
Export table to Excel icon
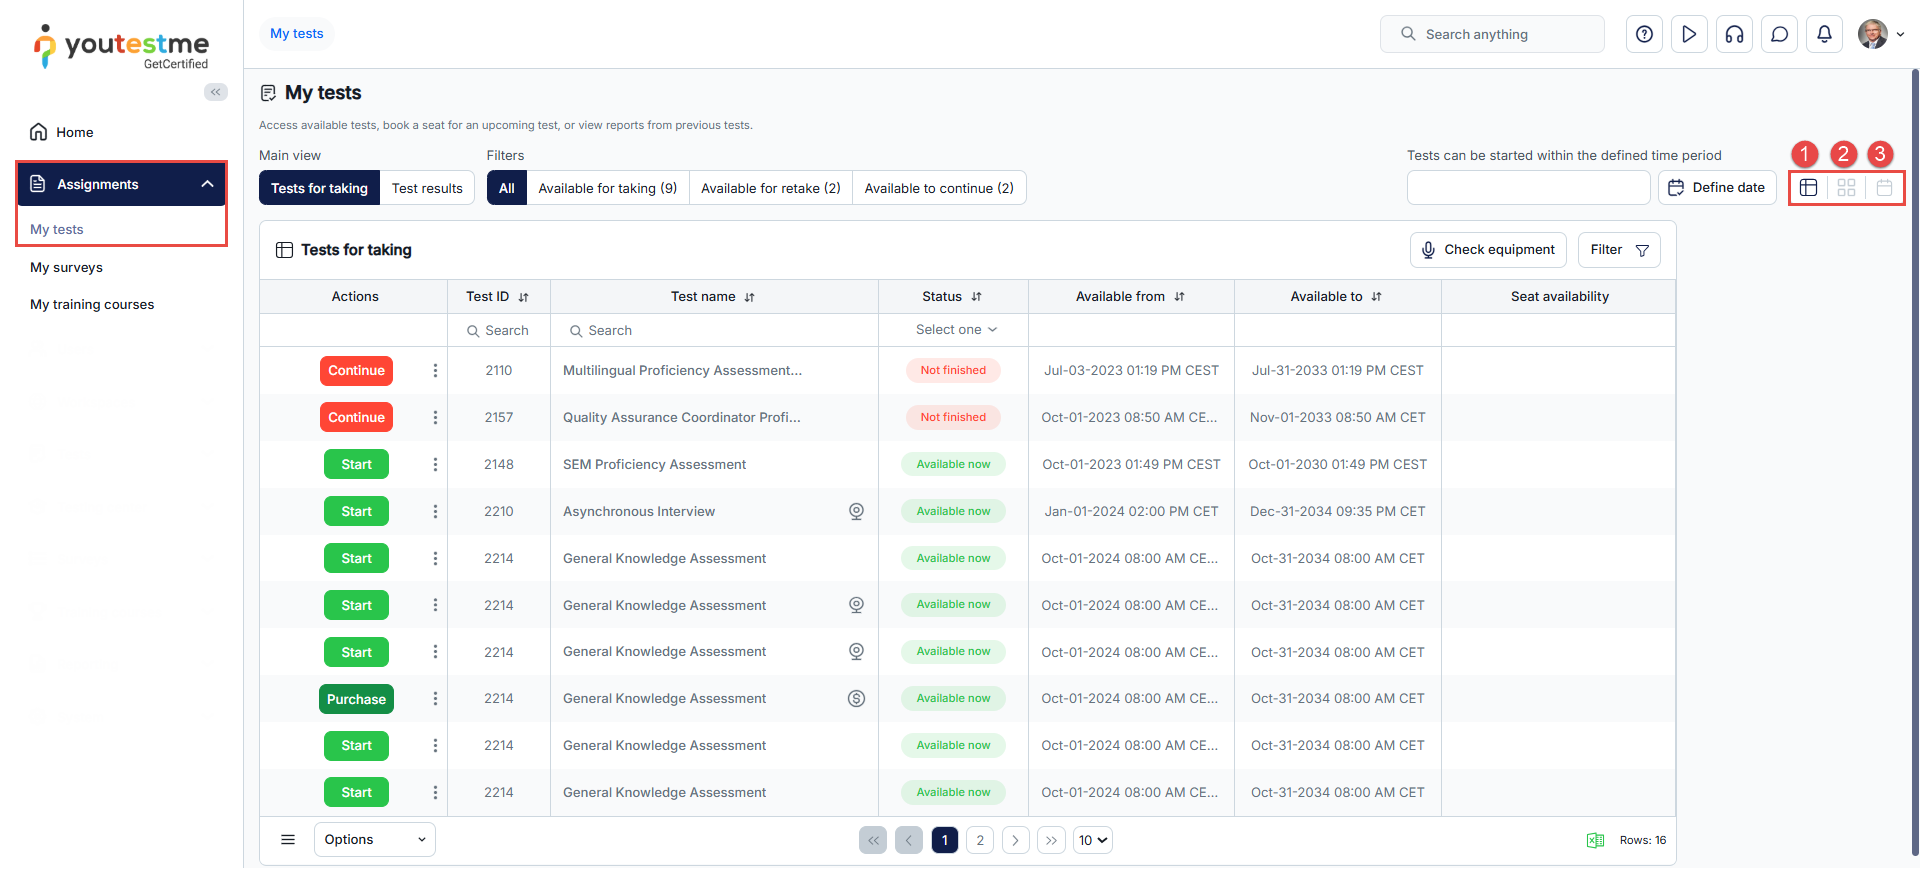tap(1595, 840)
